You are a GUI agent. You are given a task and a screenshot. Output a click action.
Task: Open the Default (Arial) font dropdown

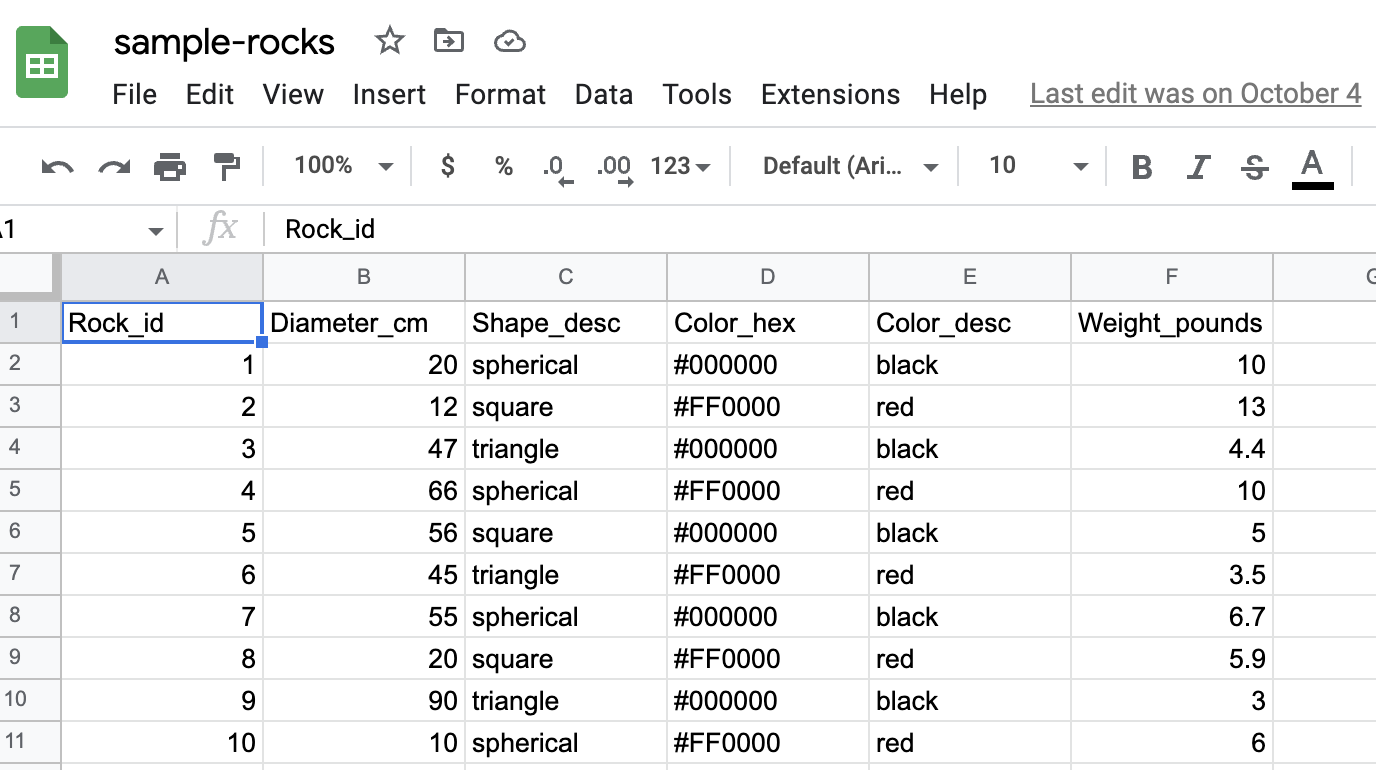click(850, 166)
